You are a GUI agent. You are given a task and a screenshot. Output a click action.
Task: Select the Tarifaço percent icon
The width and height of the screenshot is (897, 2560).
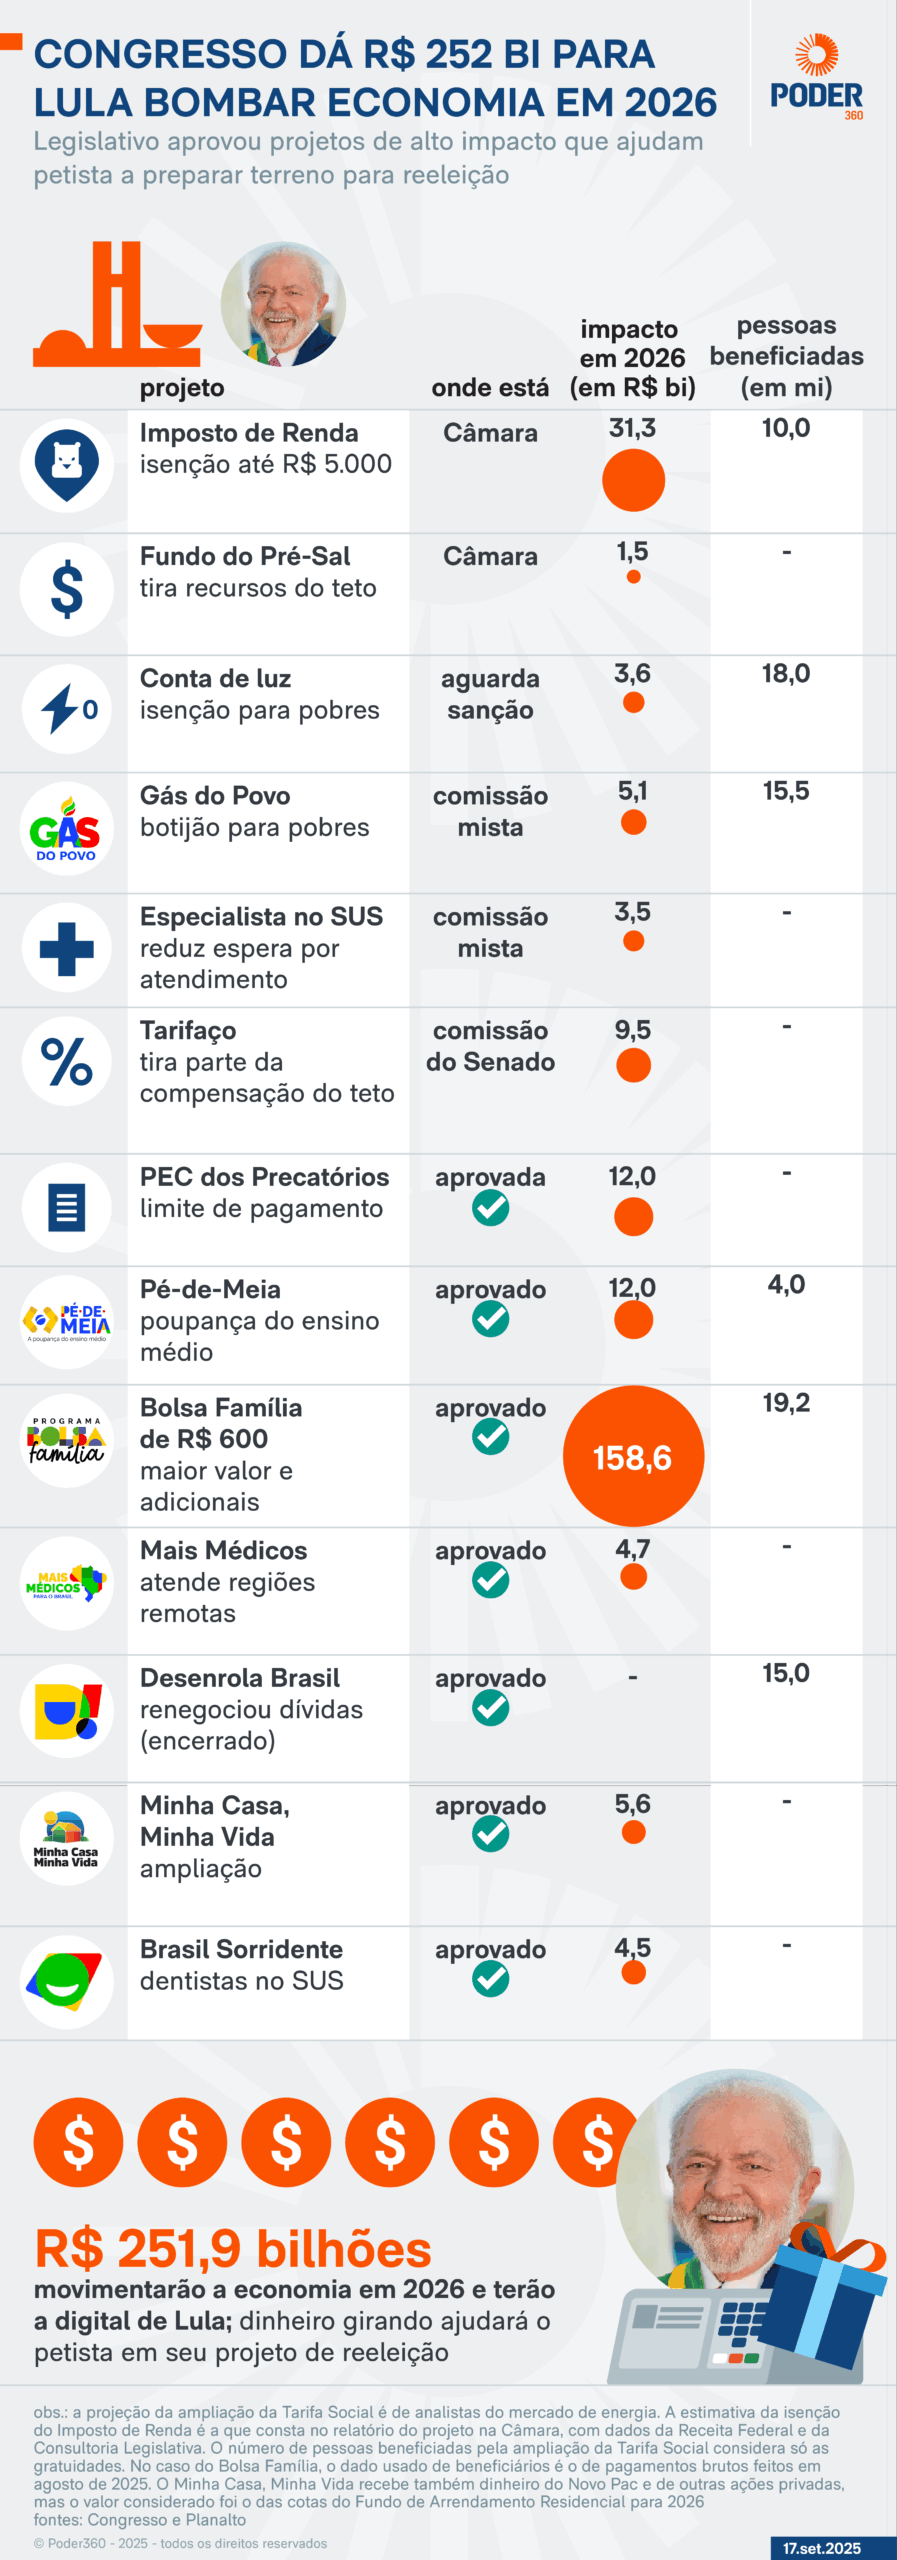click(x=67, y=1062)
